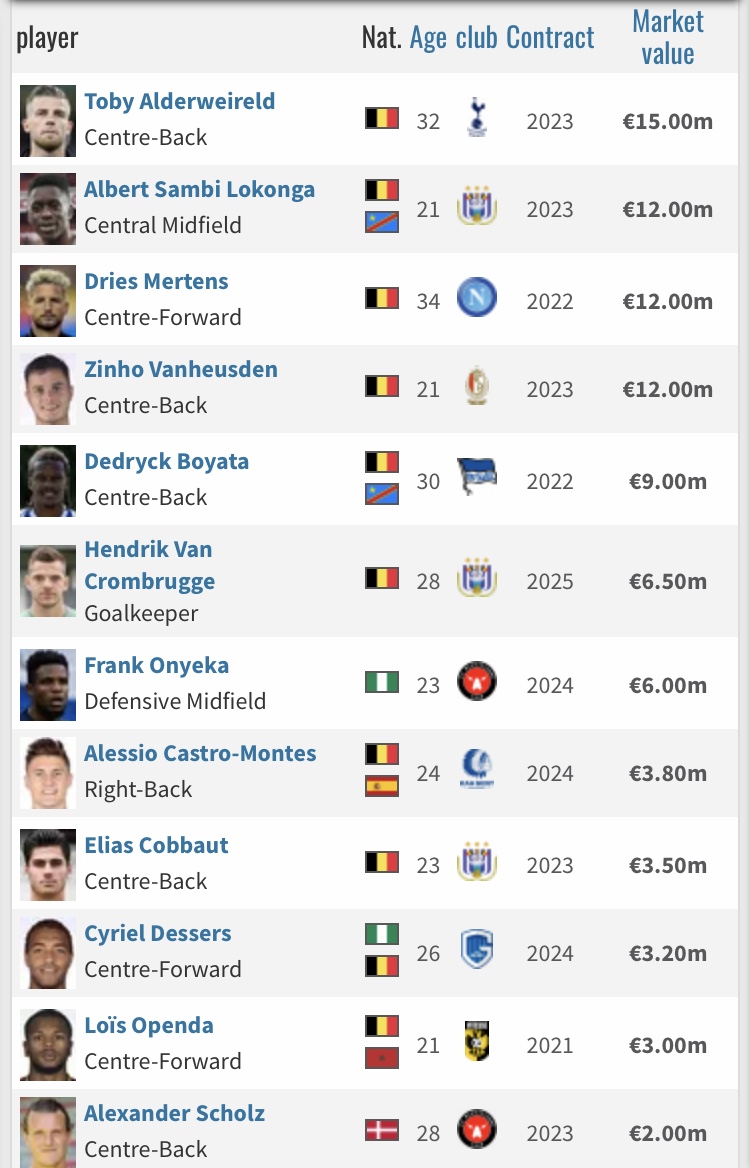Click the Genk crest in Cyriel Dessers' row
Screen dimensions: 750x1168
477,952
